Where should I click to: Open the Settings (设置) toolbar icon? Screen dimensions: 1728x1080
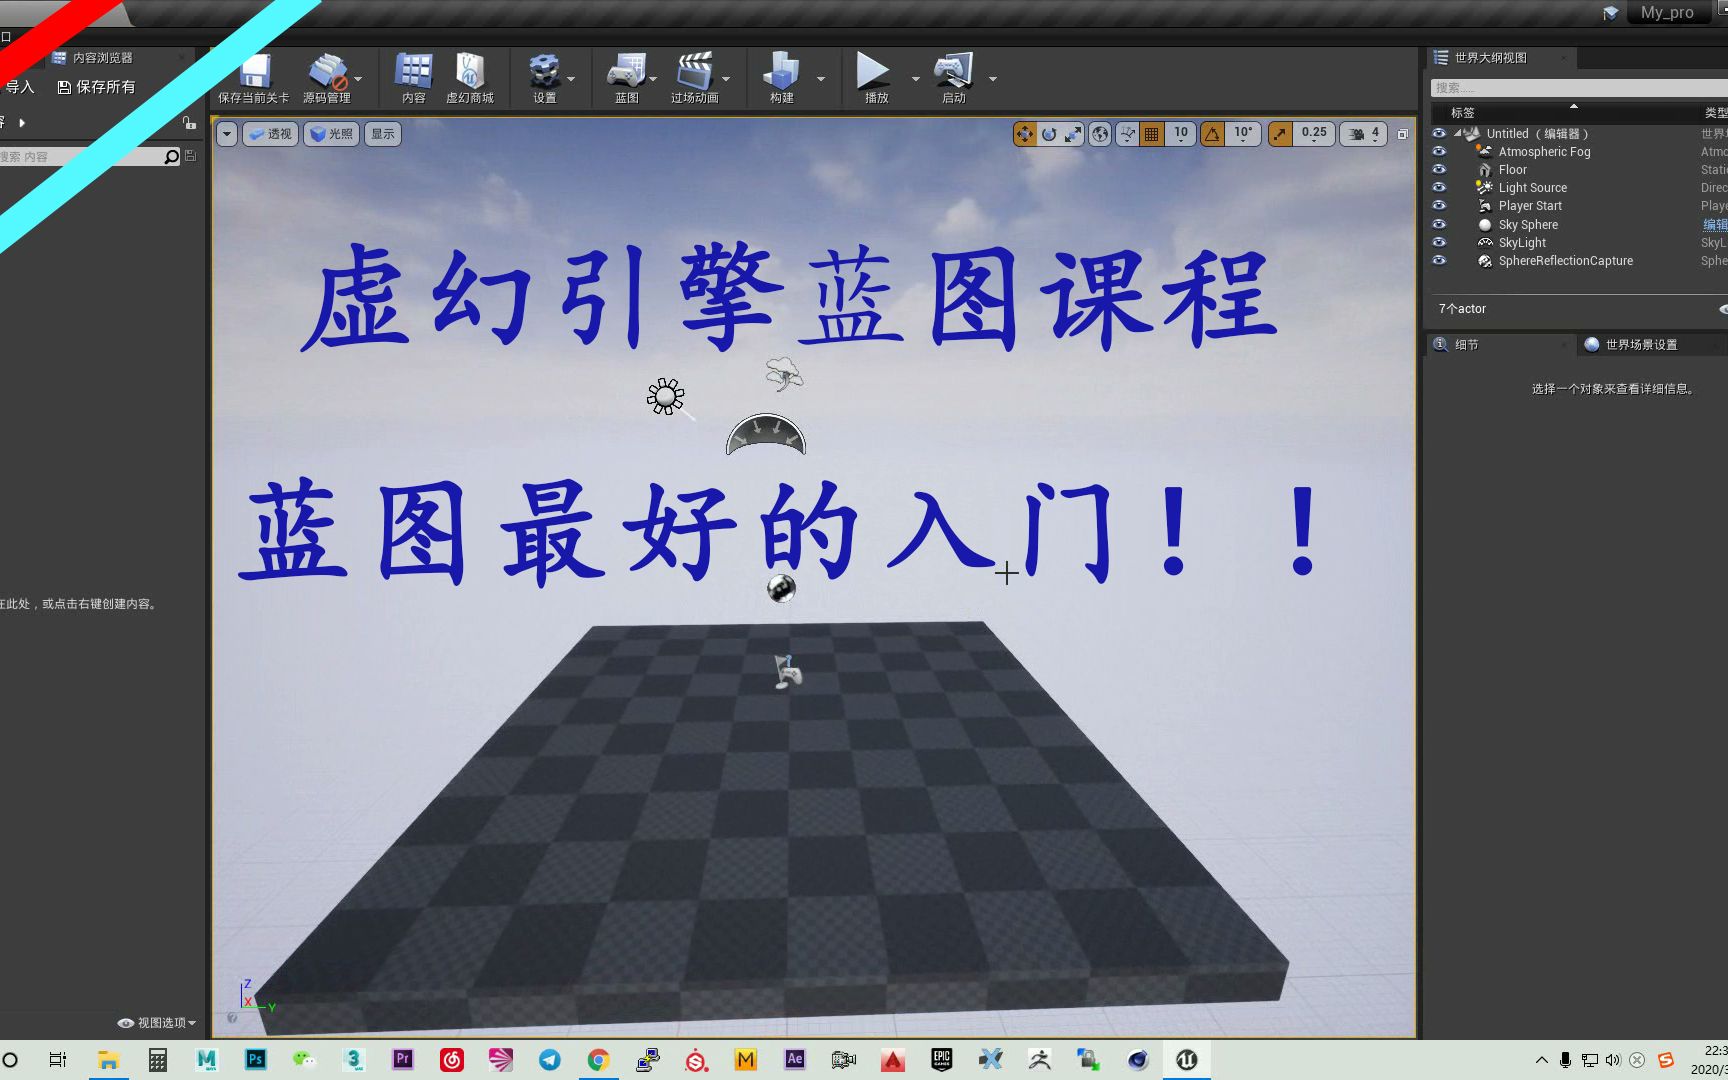(x=544, y=78)
